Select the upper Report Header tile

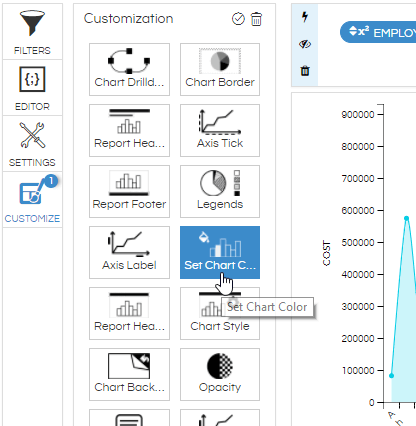[x=129, y=130]
